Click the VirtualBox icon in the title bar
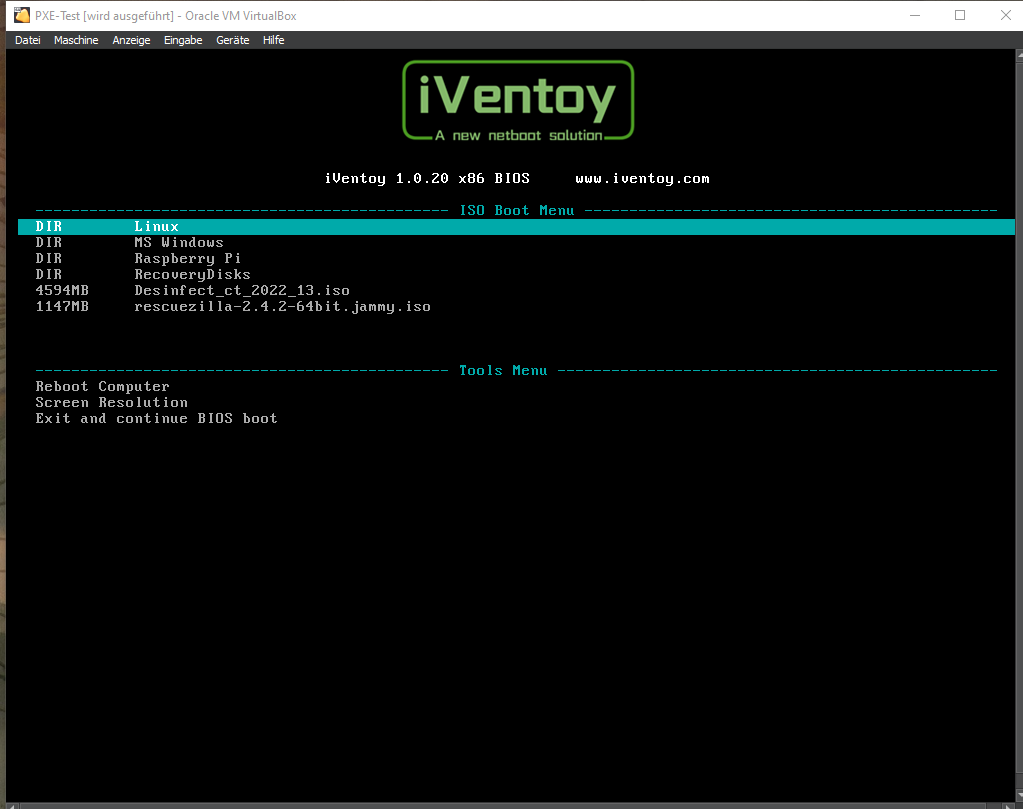 22,15
